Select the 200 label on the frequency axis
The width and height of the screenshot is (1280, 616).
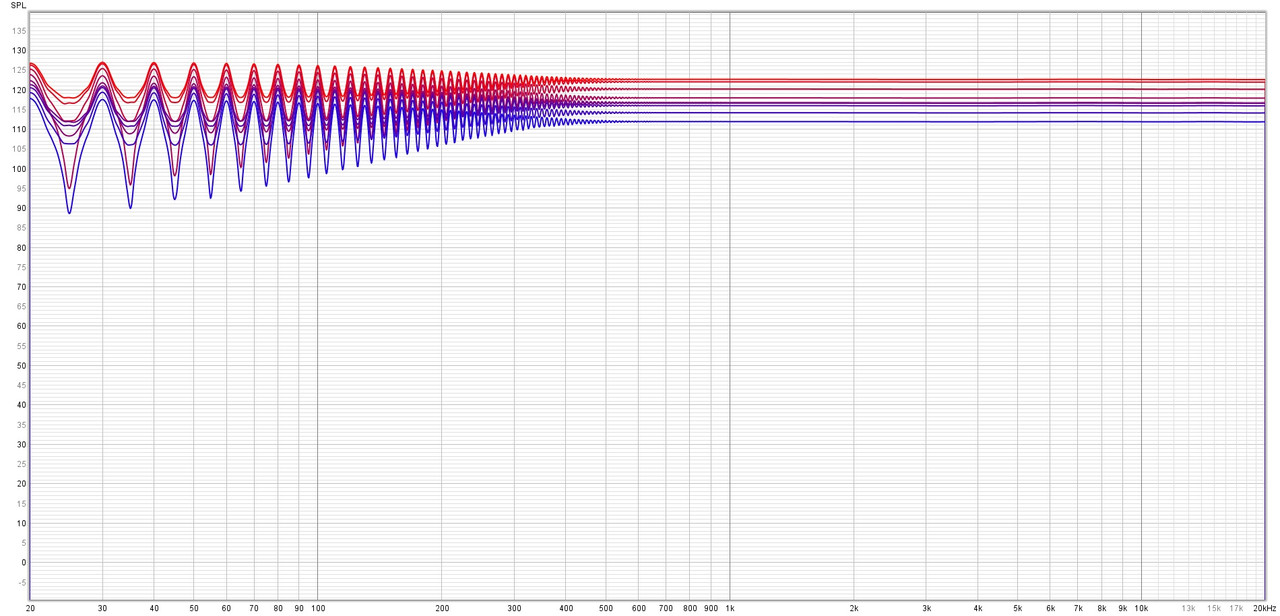click(442, 608)
